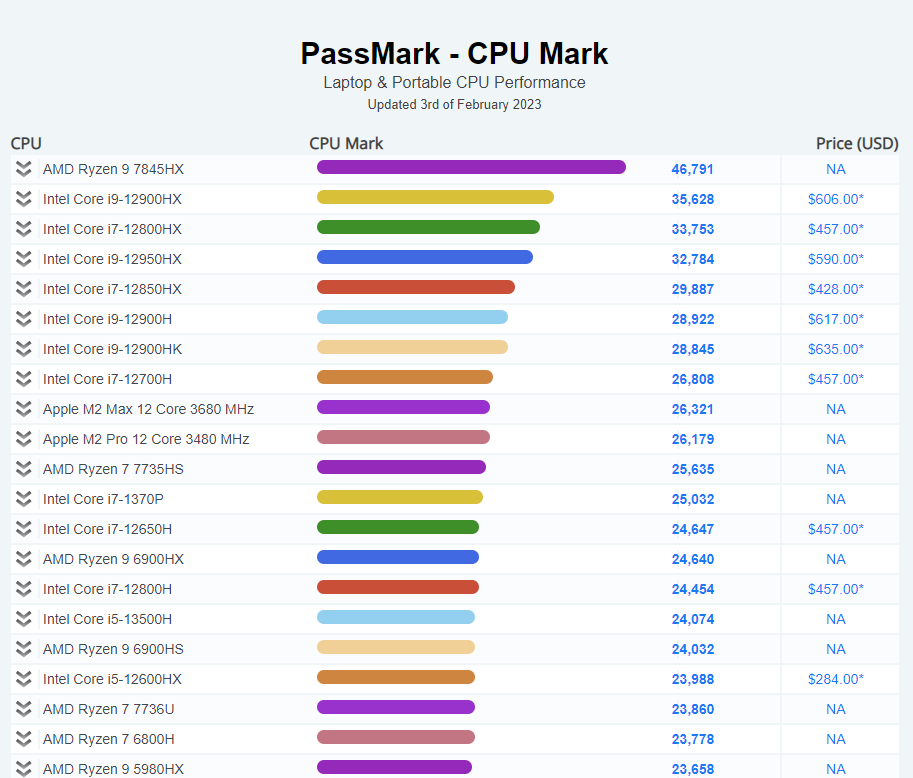
Task: Click the score 28,922
Action: [x=692, y=319]
